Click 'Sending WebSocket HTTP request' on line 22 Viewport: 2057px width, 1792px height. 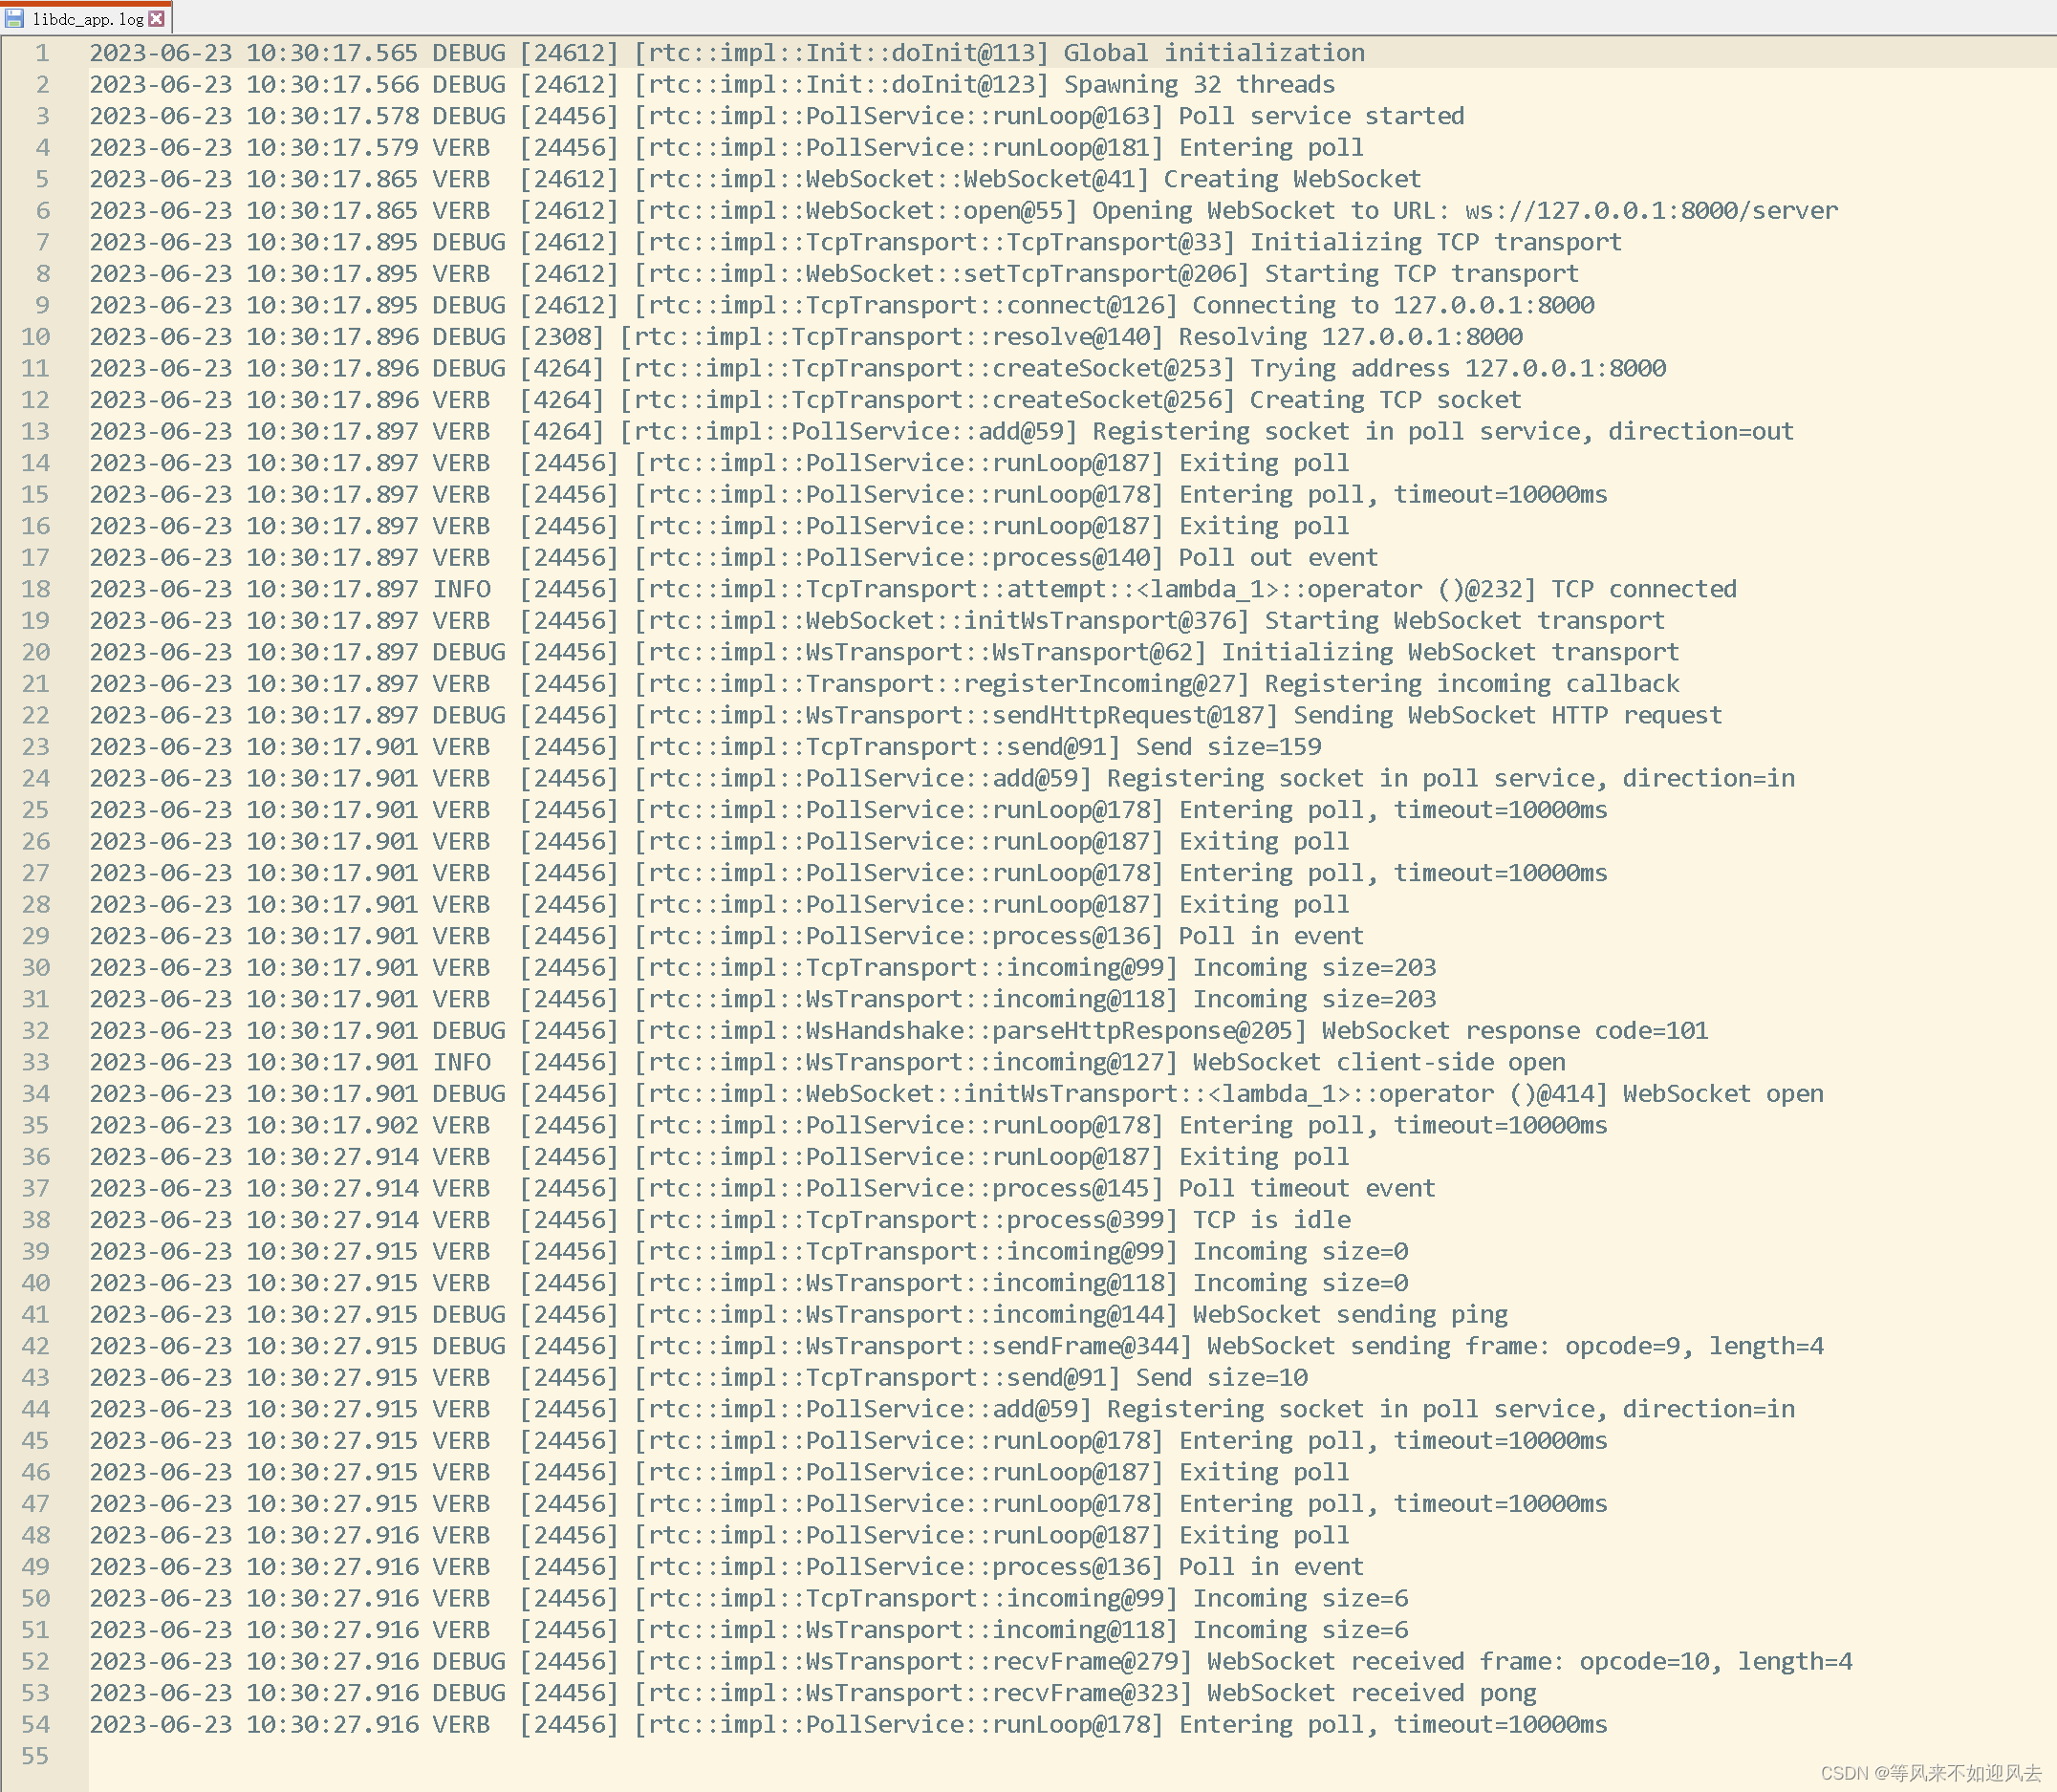click(x=1507, y=715)
